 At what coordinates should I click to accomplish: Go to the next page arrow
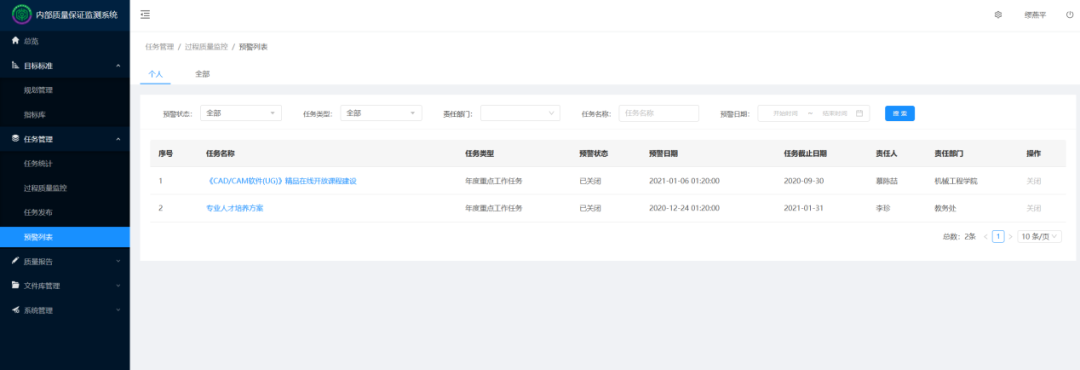[x=1010, y=236]
